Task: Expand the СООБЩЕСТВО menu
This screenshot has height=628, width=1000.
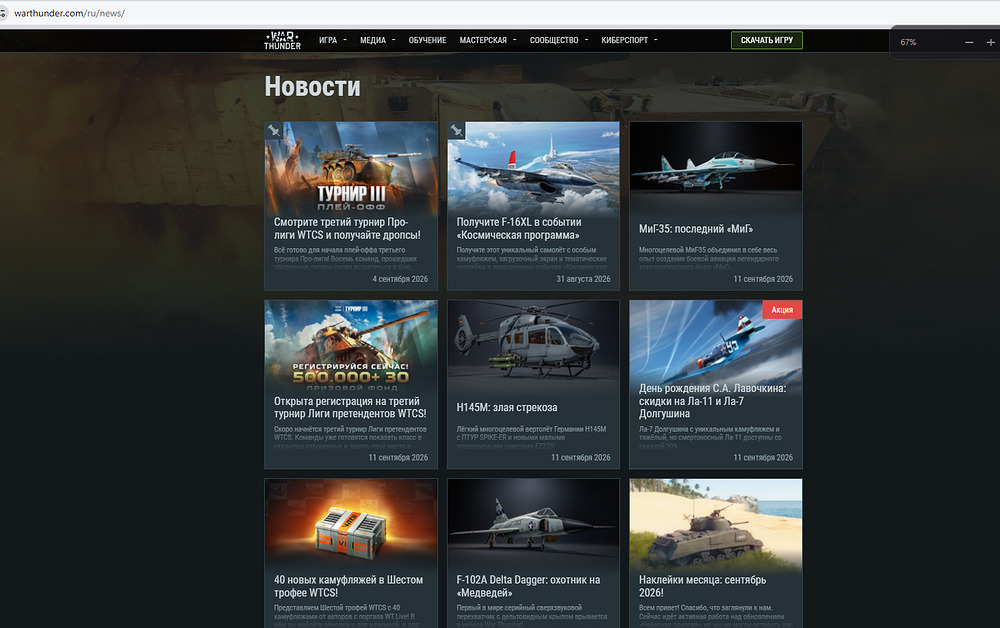Action: coord(559,40)
